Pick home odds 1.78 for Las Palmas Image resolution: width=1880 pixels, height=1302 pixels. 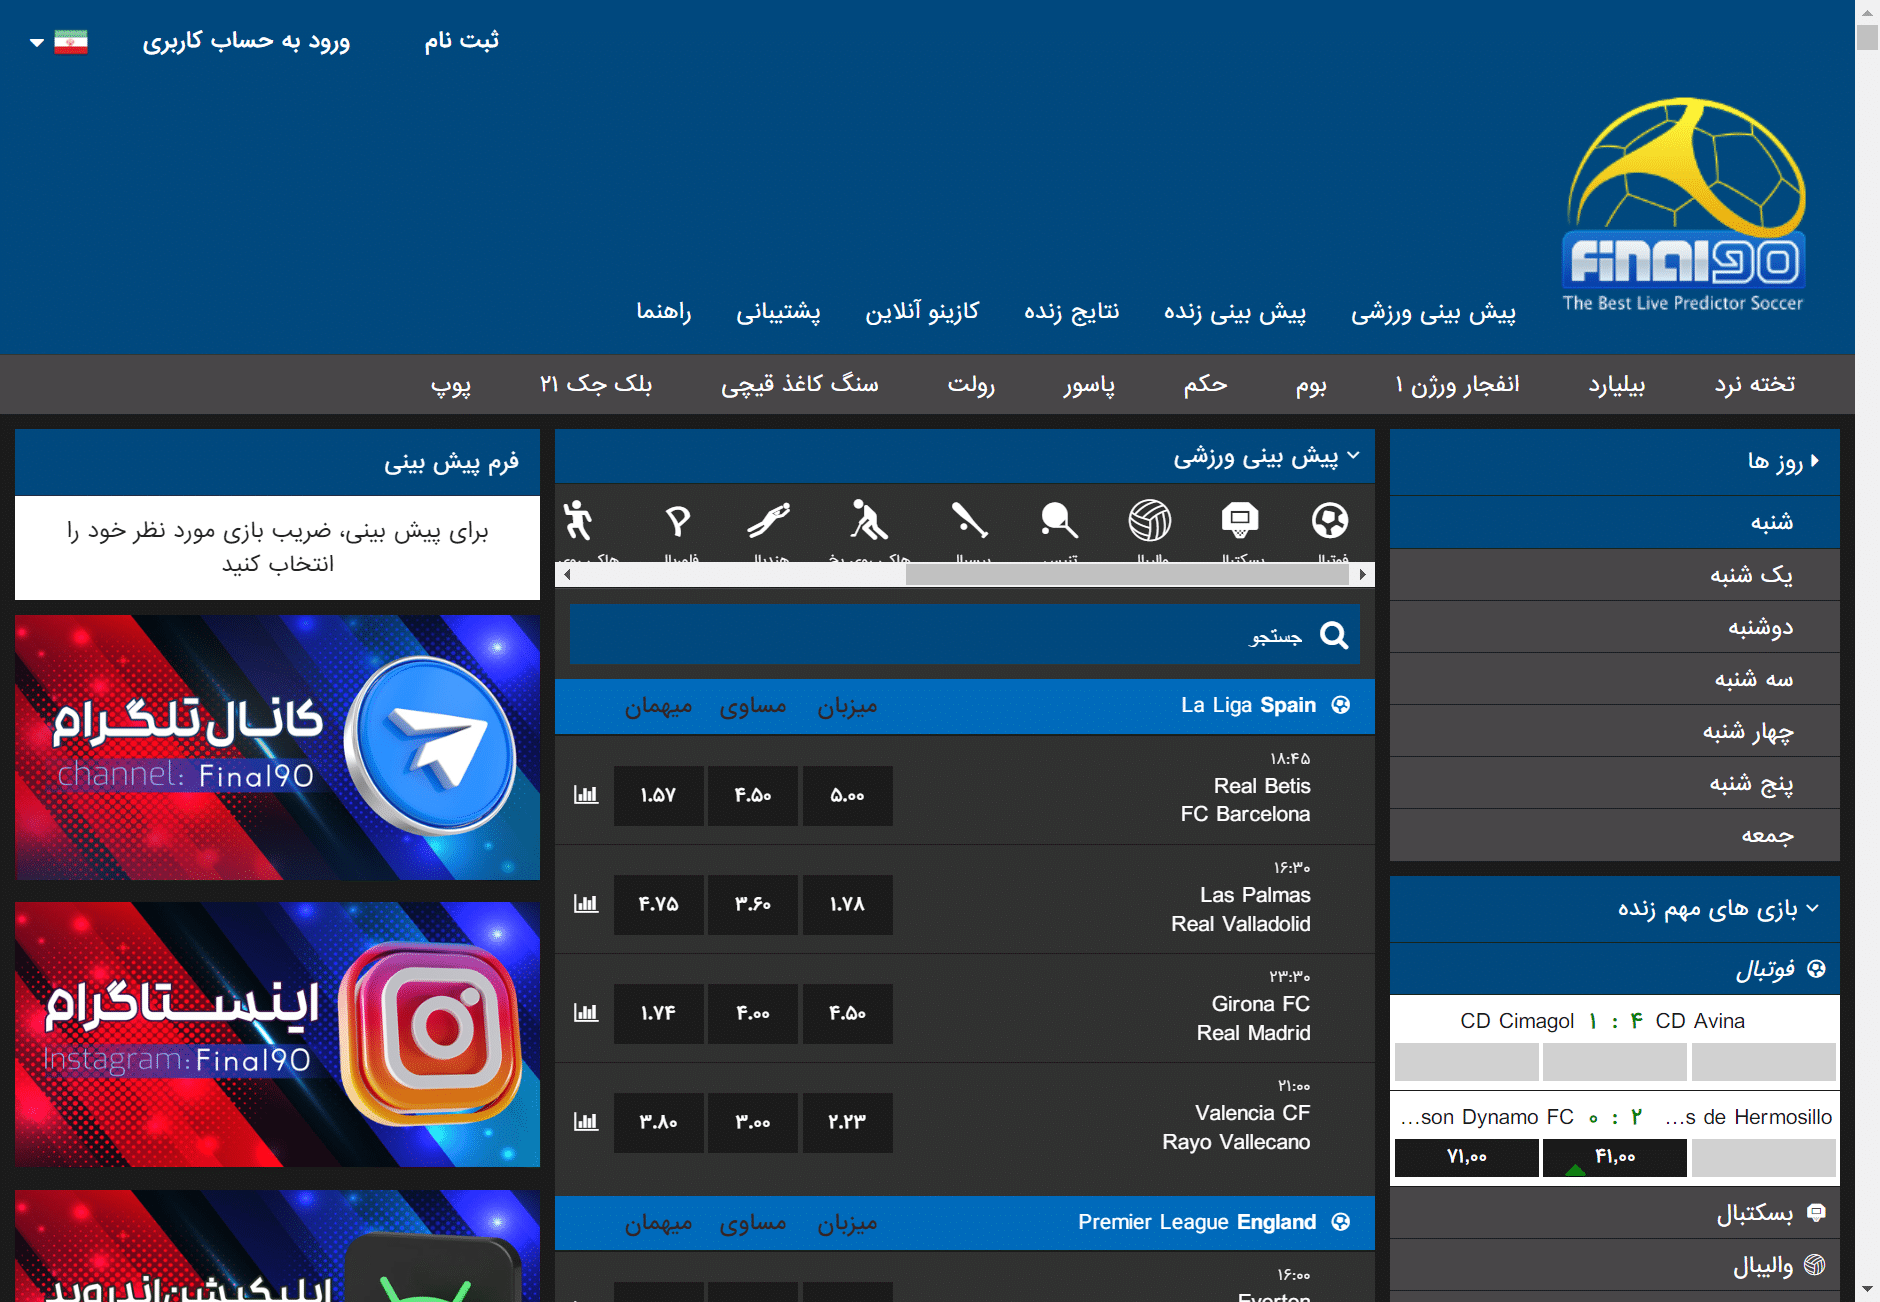tap(847, 905)
